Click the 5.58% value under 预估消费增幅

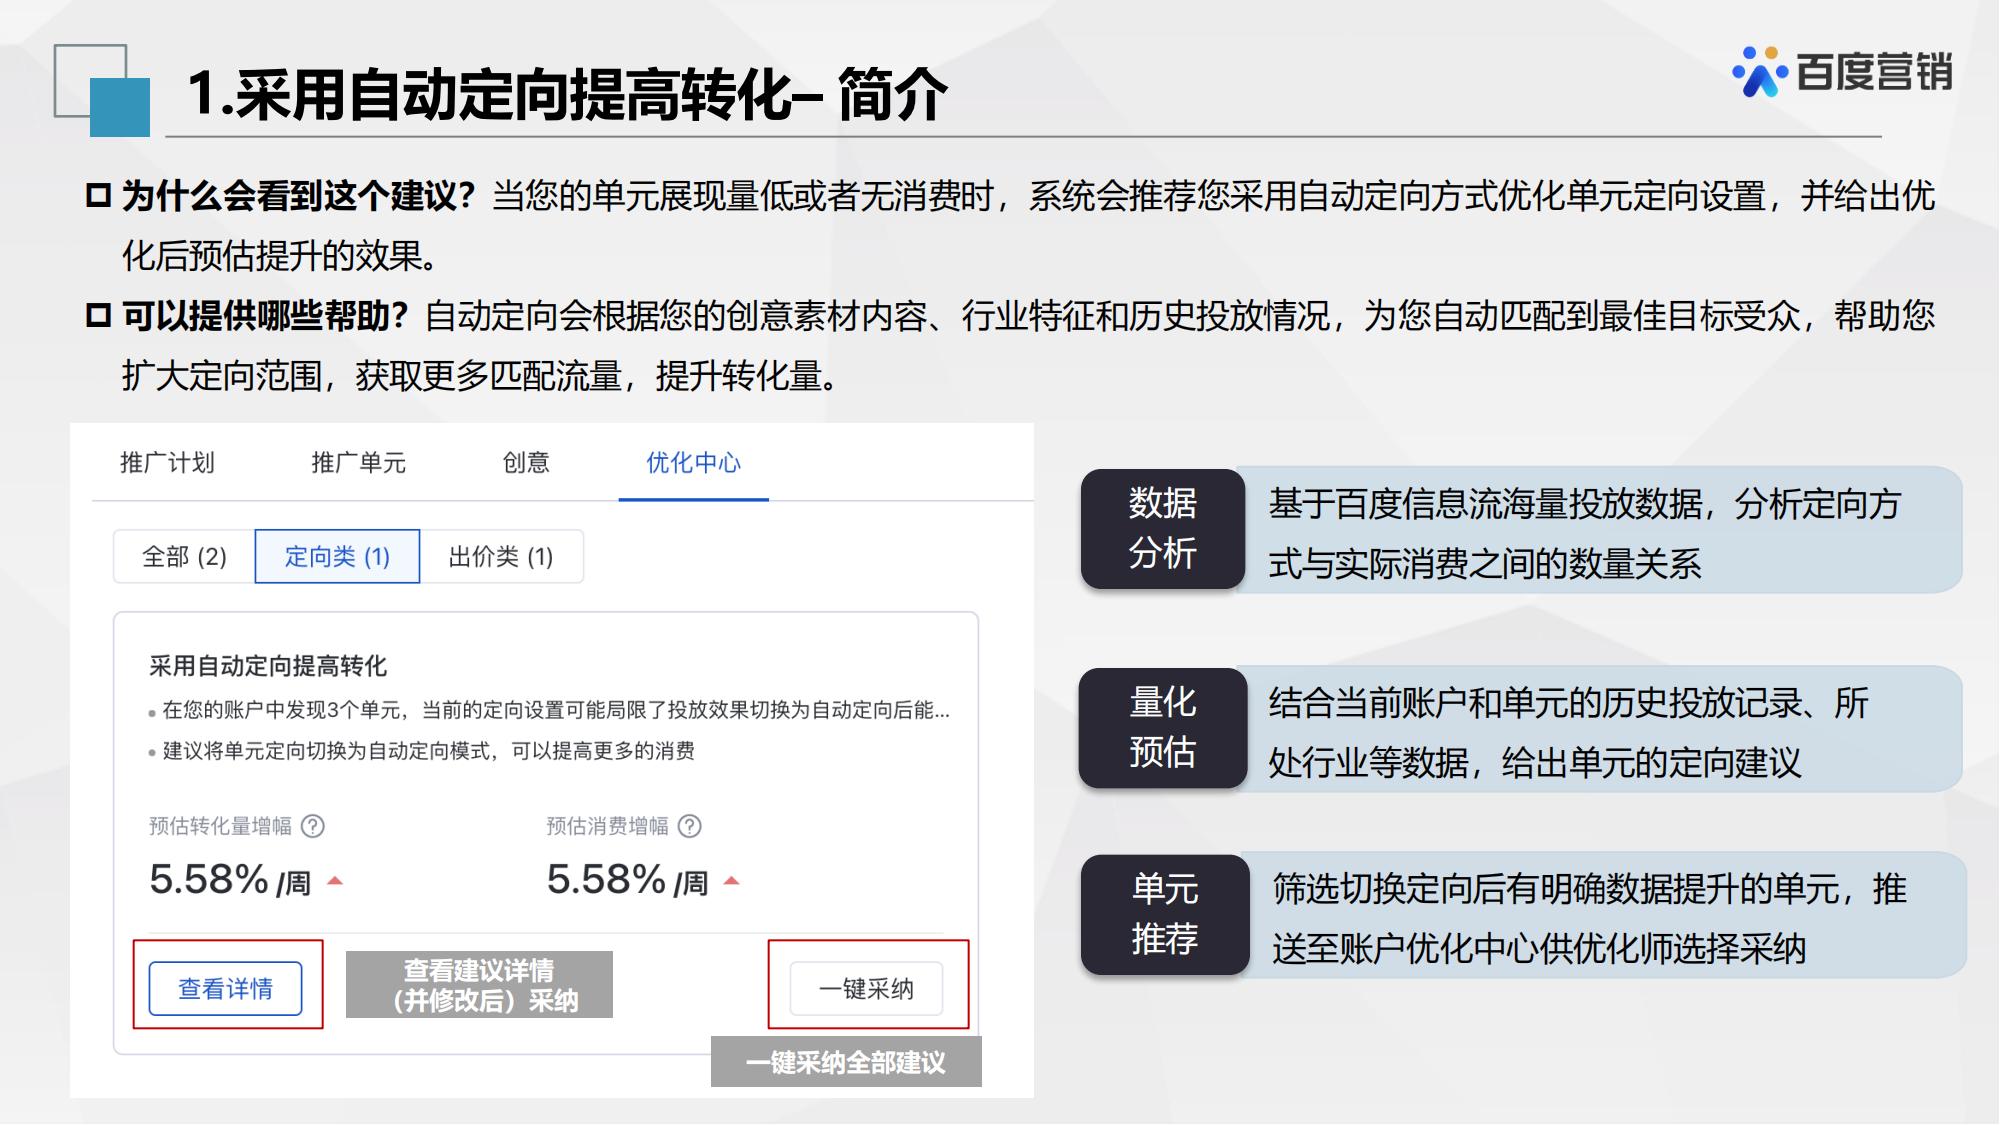[606, 880]
